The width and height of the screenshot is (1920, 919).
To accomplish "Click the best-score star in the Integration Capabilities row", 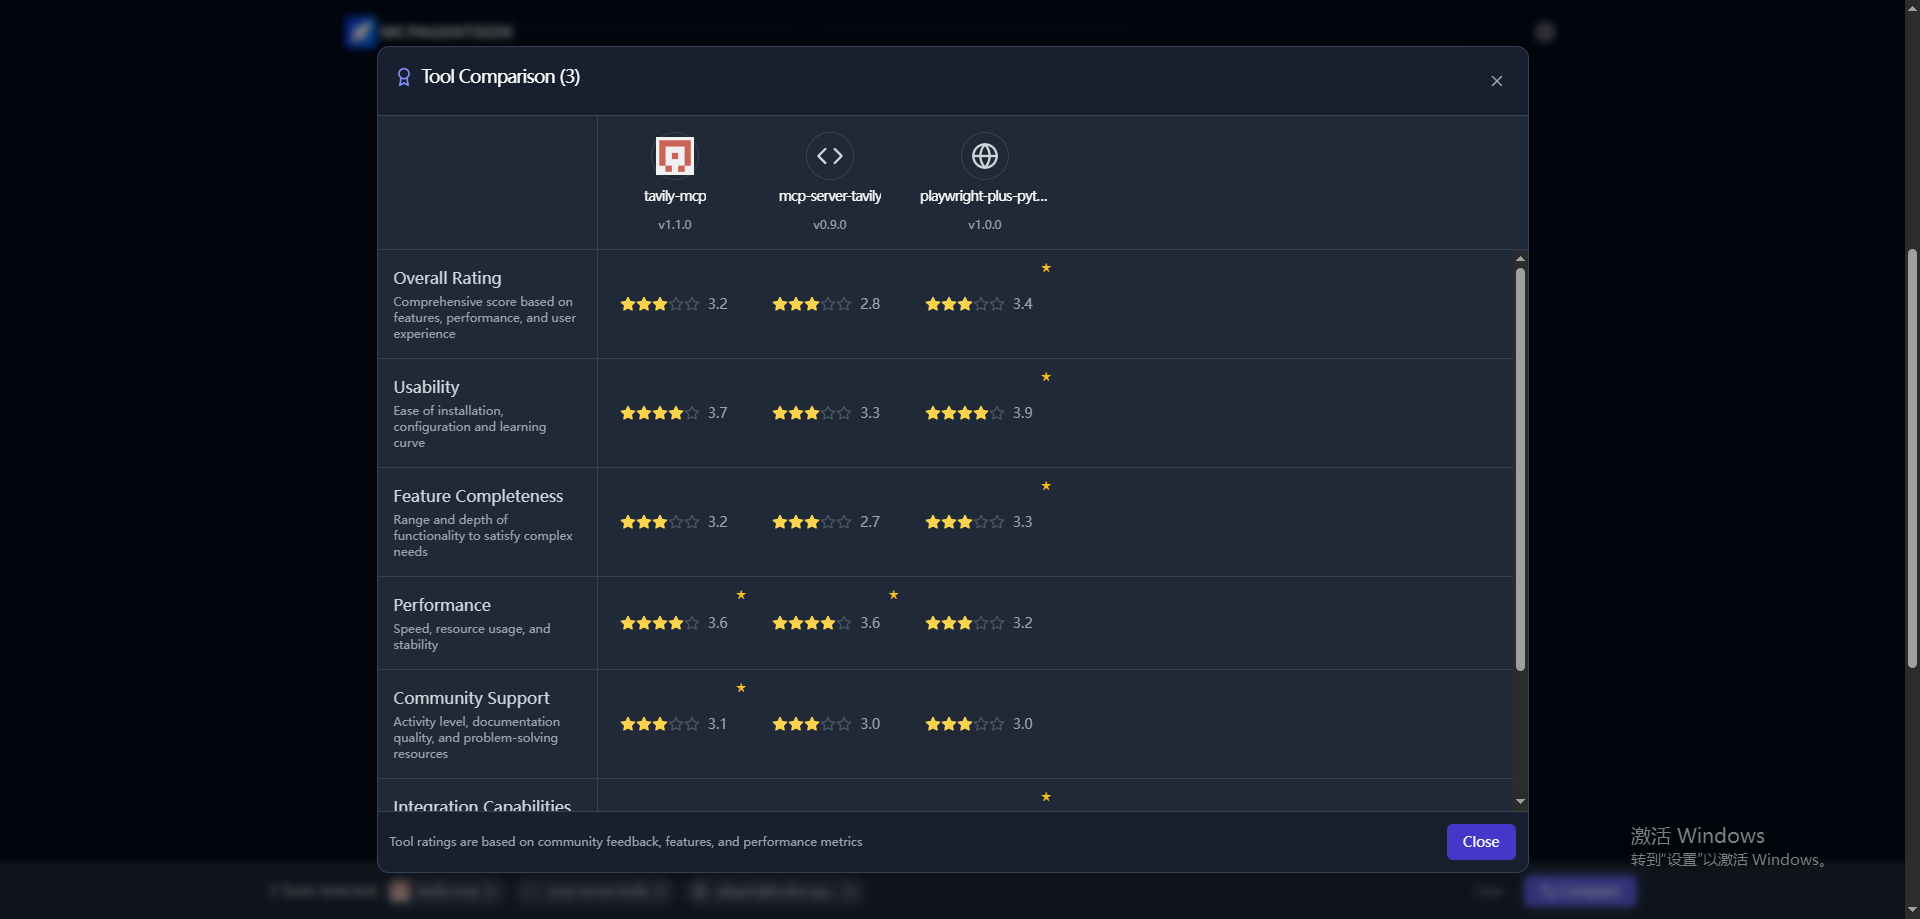I will click(x=1046, y=797).
